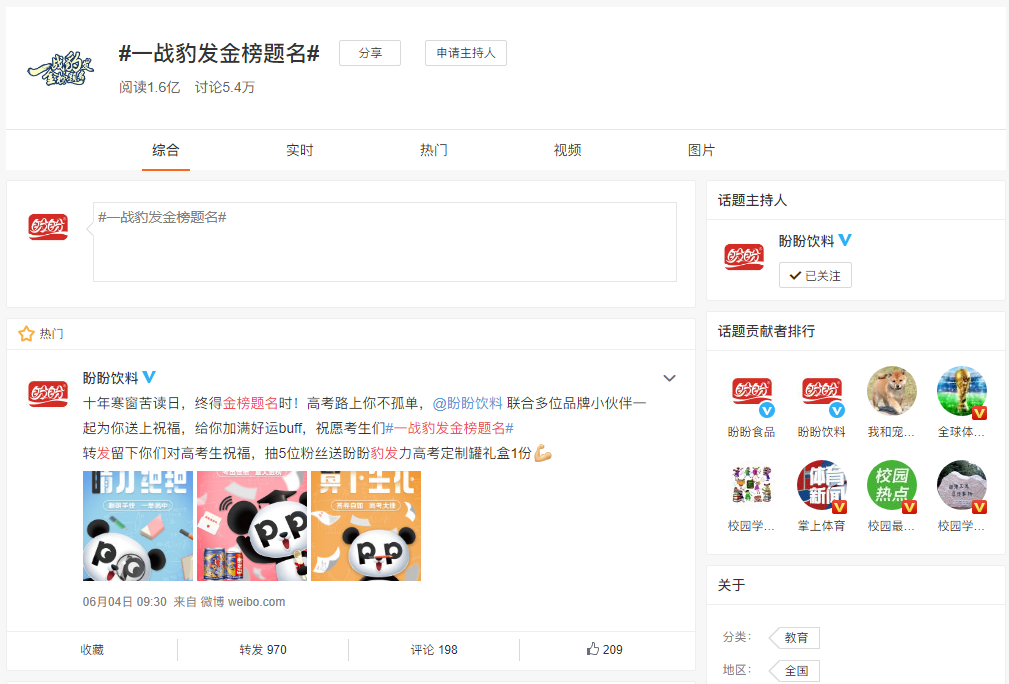Image resolution: width=1009 pixels, height=684 pixels.
Task: Click the star icon beside 热门 header
Action: coord(26,333)
